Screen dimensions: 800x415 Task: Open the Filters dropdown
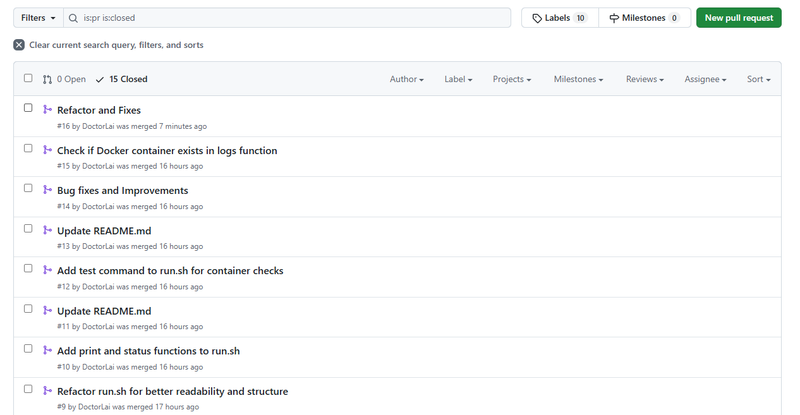tap(38, 18)
